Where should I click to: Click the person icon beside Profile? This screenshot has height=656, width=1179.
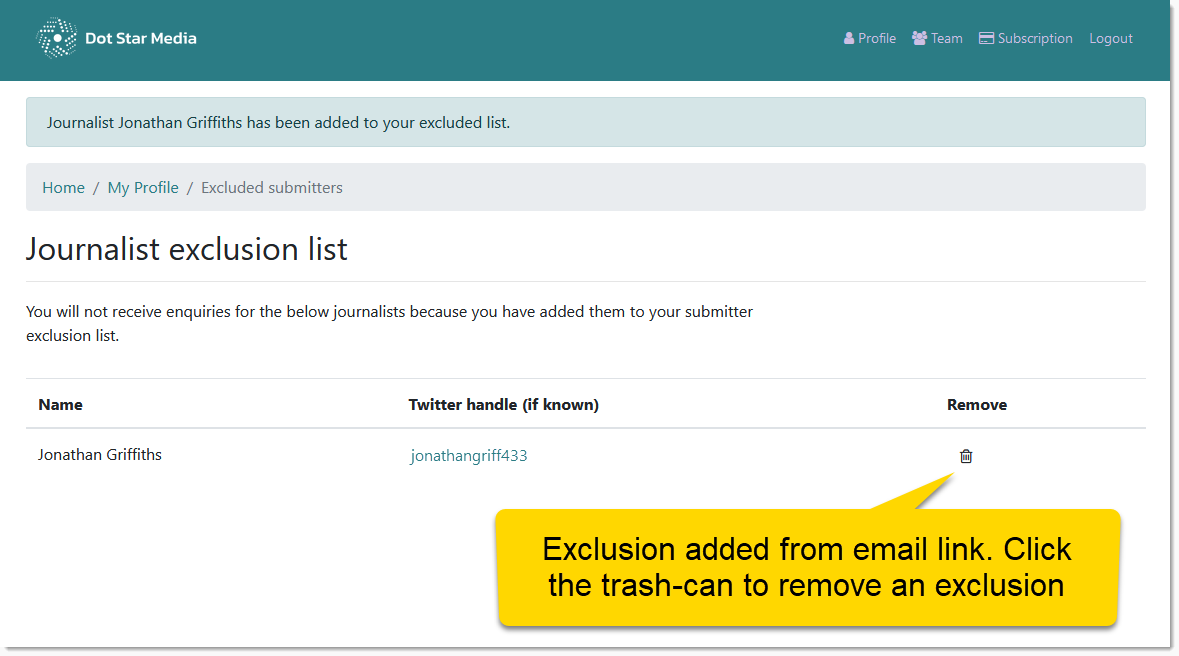[849, 39]
